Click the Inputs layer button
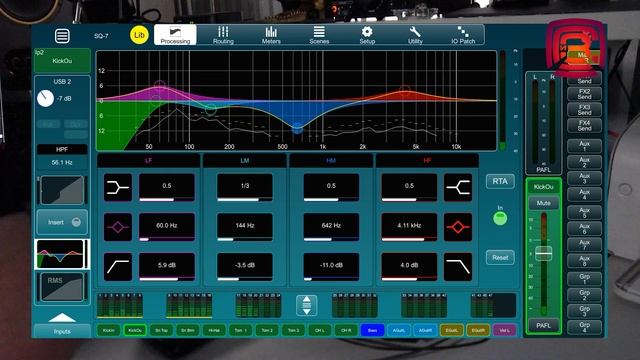640x360 pixels. click(62, 331)
